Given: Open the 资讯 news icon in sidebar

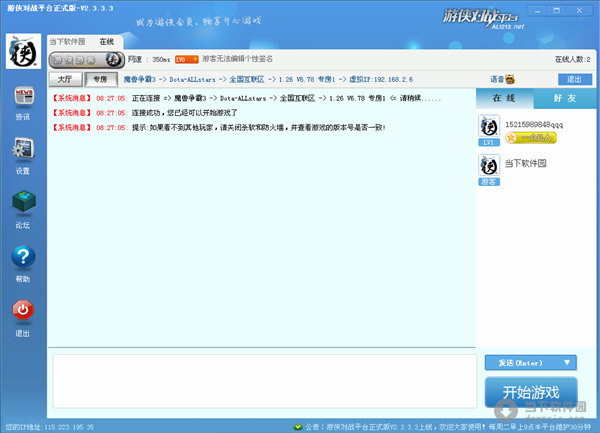Looking at the screenshot, I should (24, 96).
